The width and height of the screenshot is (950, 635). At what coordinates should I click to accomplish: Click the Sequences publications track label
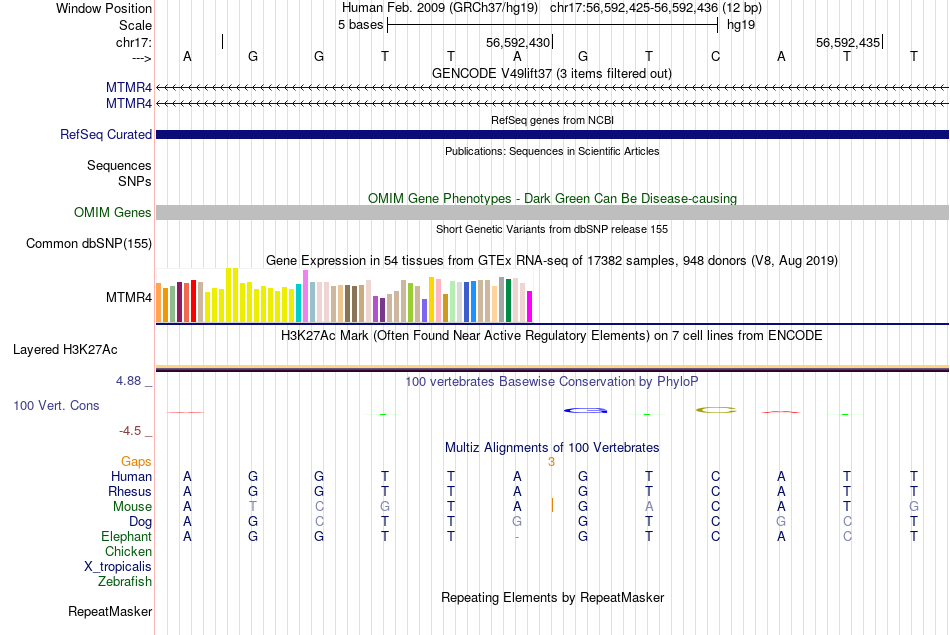click(x=119, y=165)
